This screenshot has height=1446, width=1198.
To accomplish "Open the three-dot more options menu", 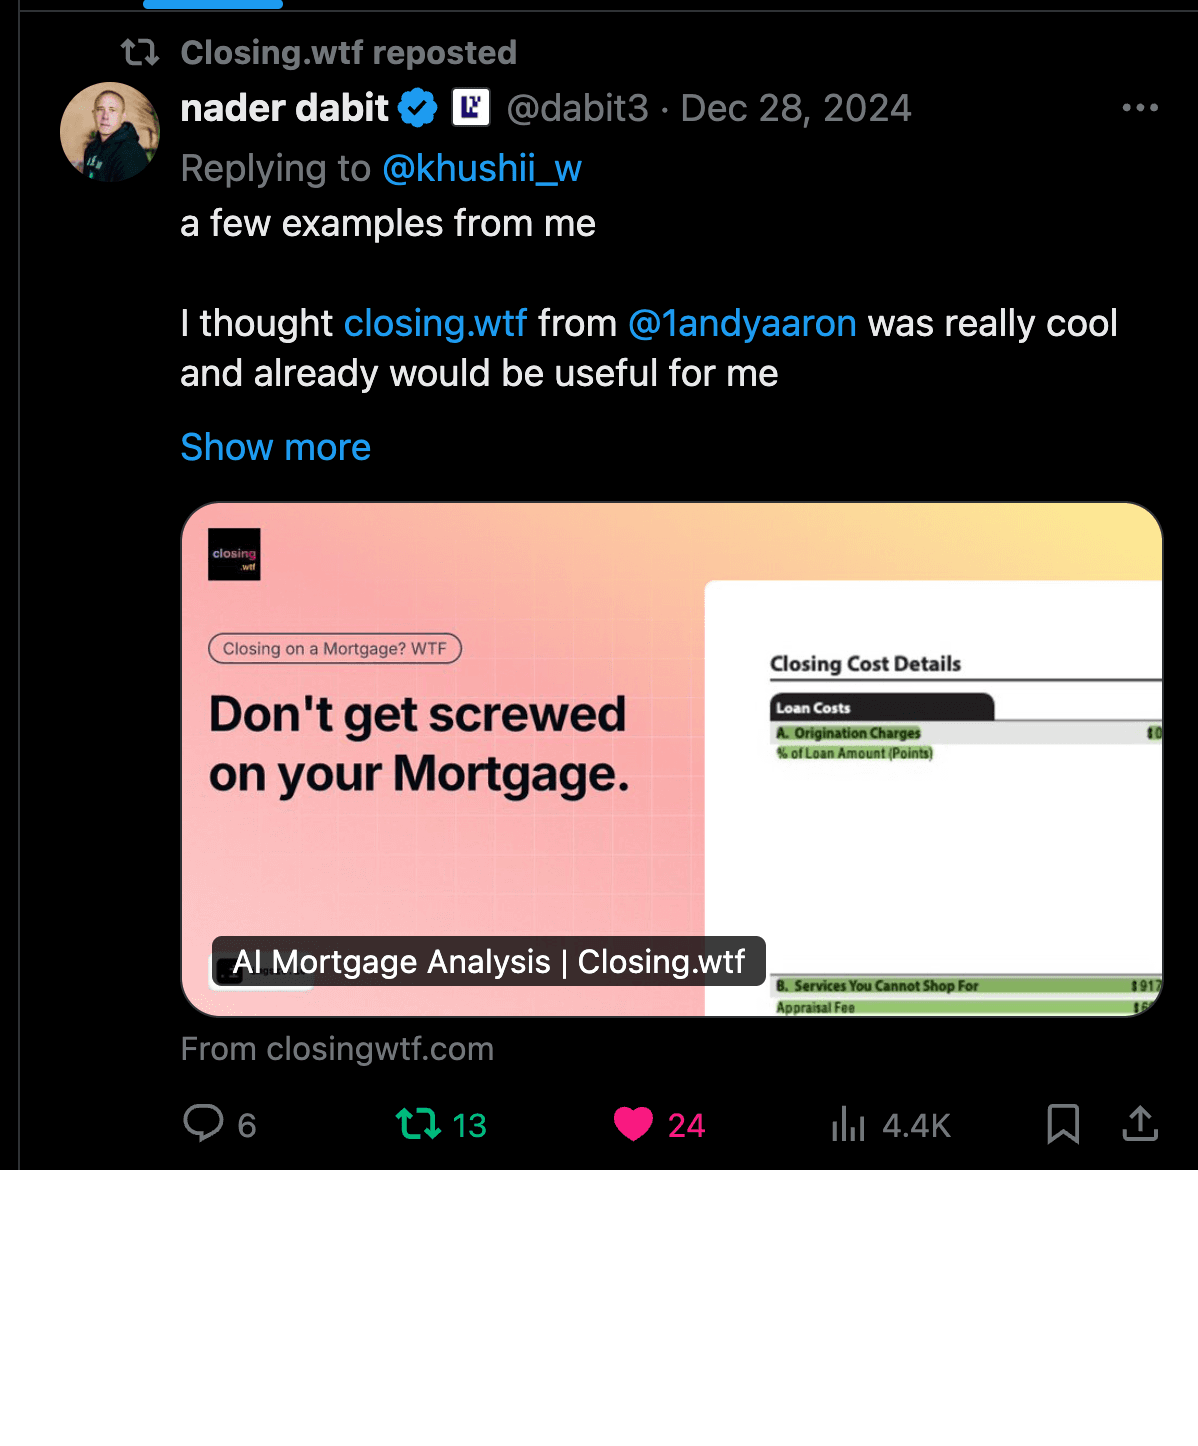I will point(1140,108).
